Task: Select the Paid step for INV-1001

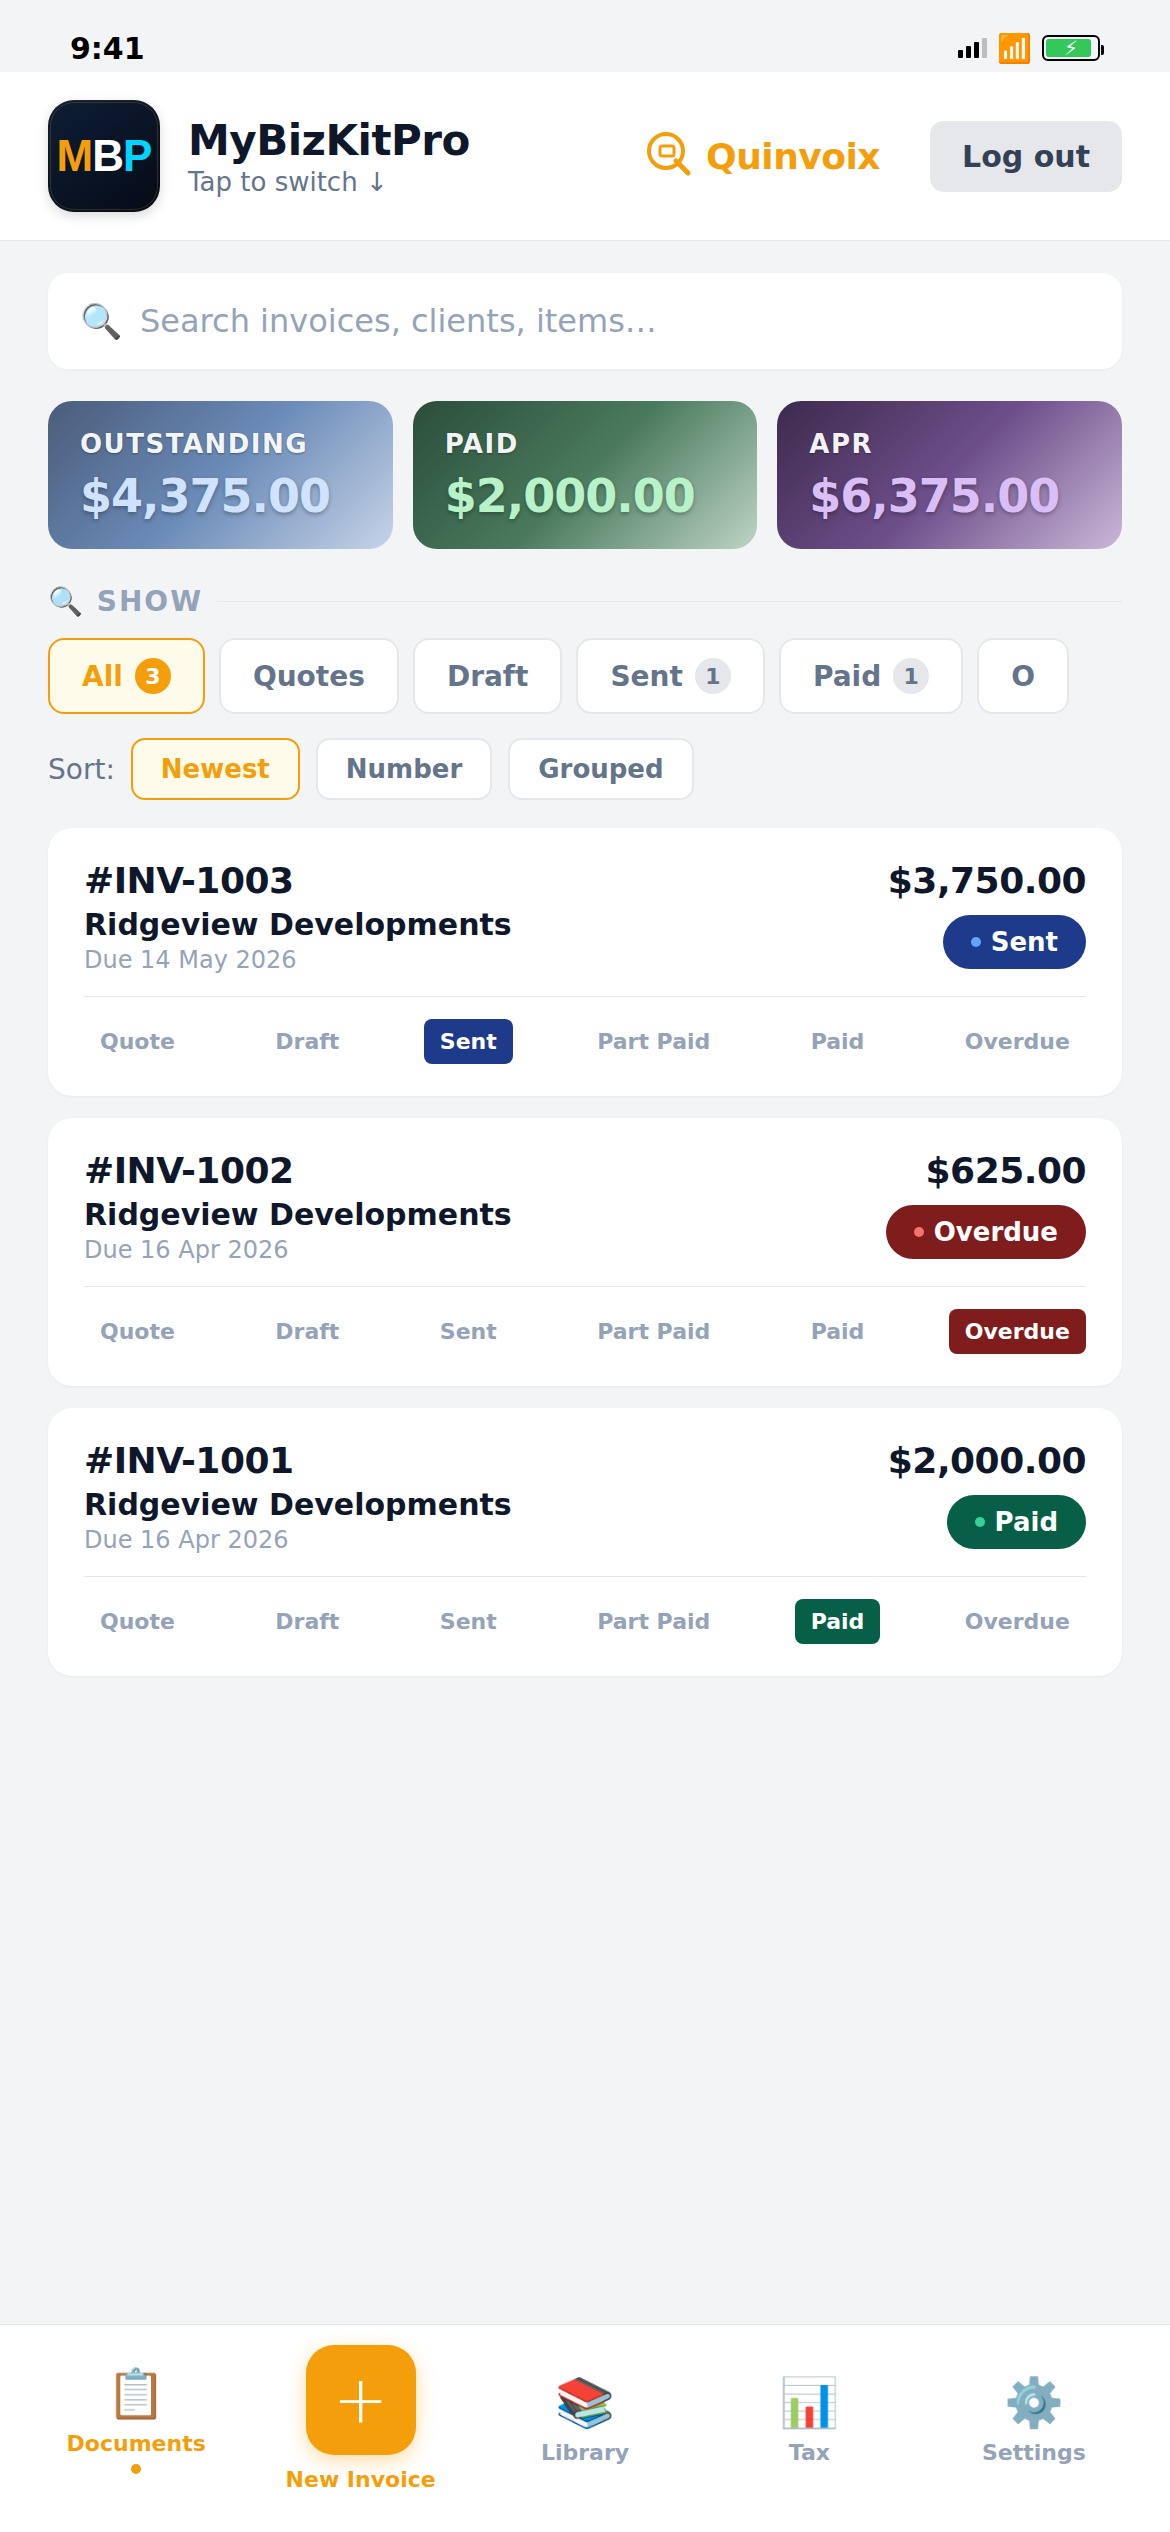Action: [837, 1622]
